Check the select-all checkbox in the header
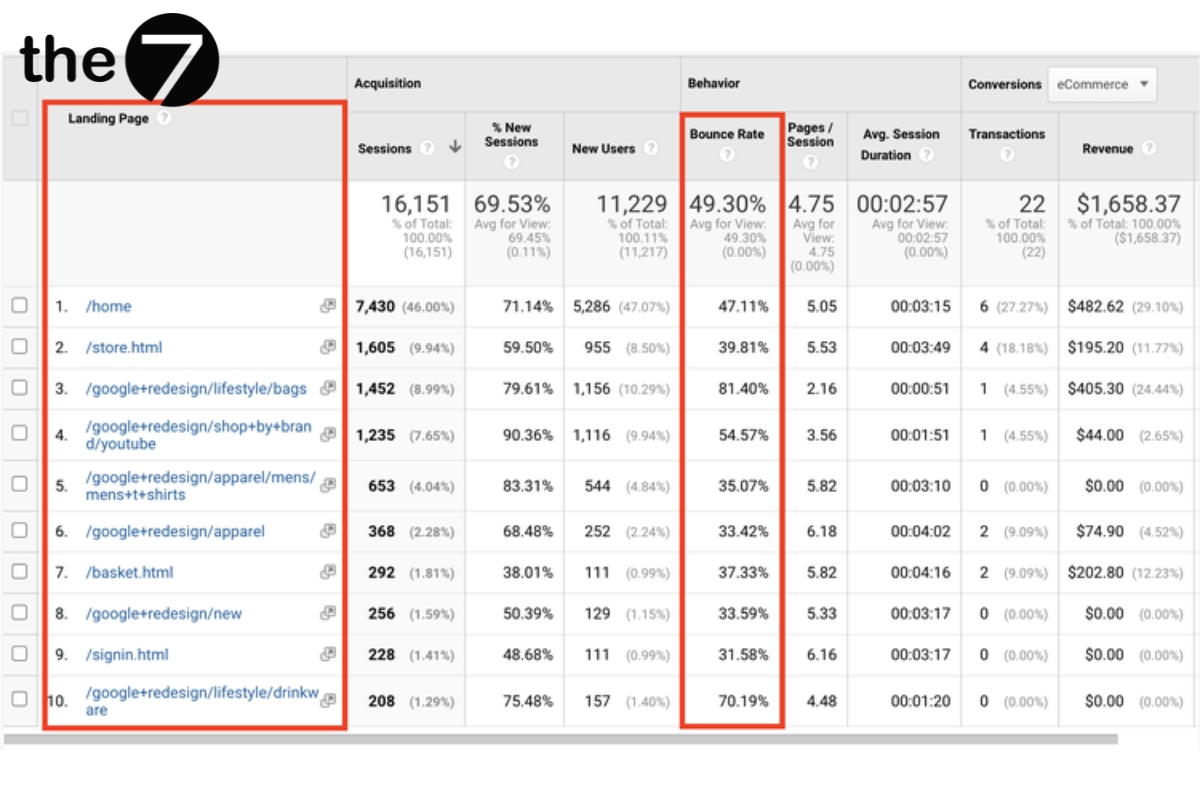This screenshot has height=800, width=1200. click(x=17, y=117)
